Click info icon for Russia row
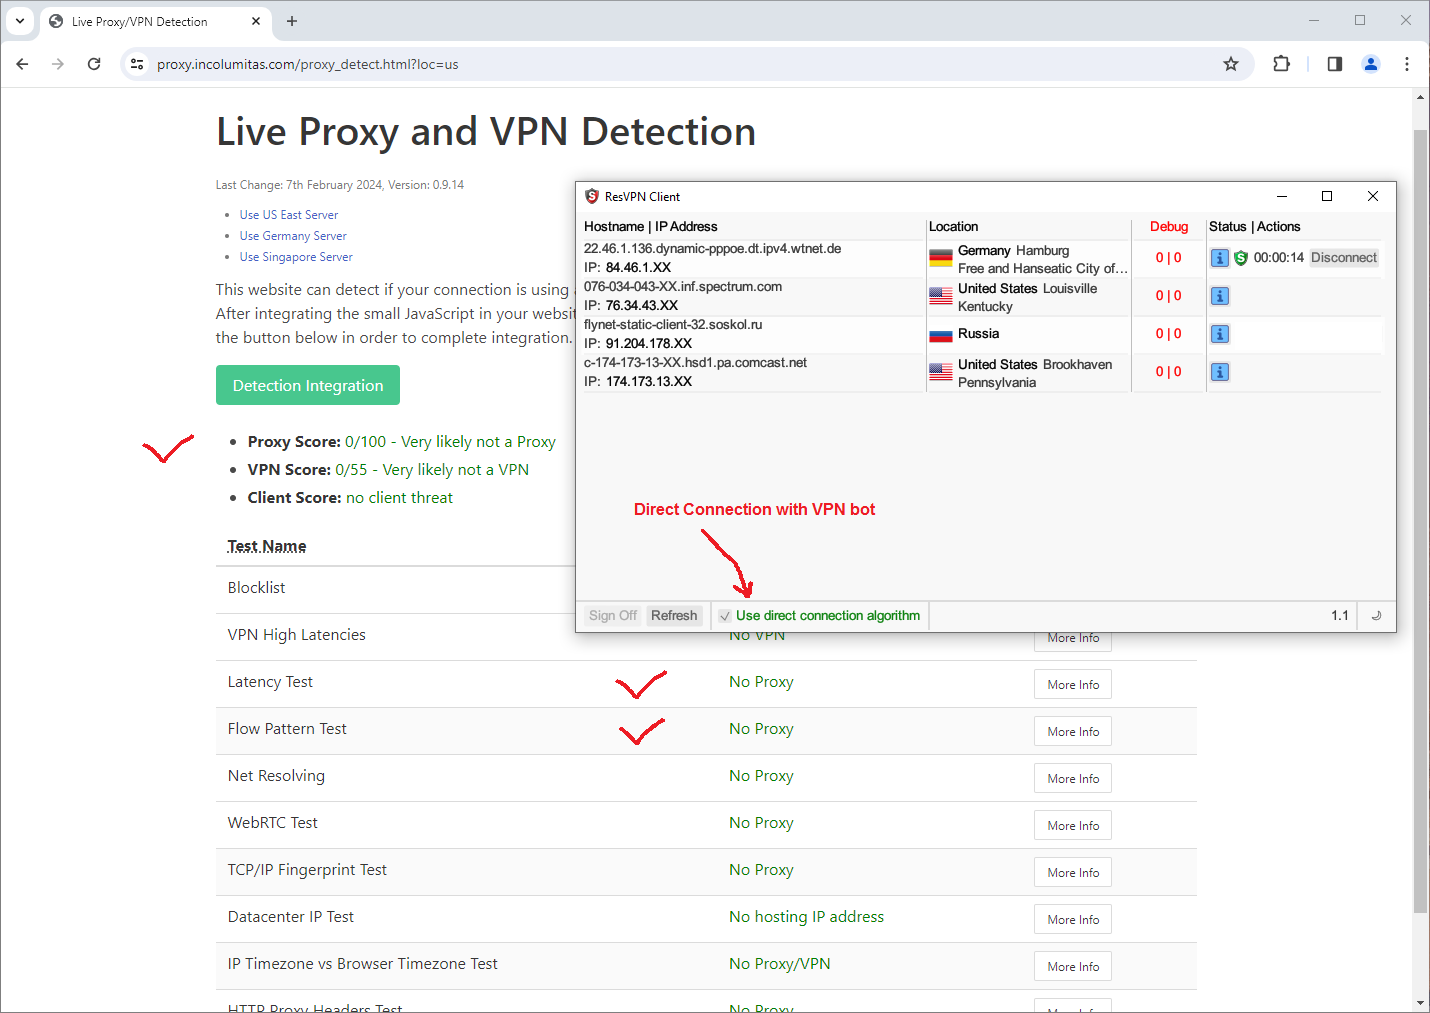This screenshot has height=1013, width=1430. point(1220,334)
